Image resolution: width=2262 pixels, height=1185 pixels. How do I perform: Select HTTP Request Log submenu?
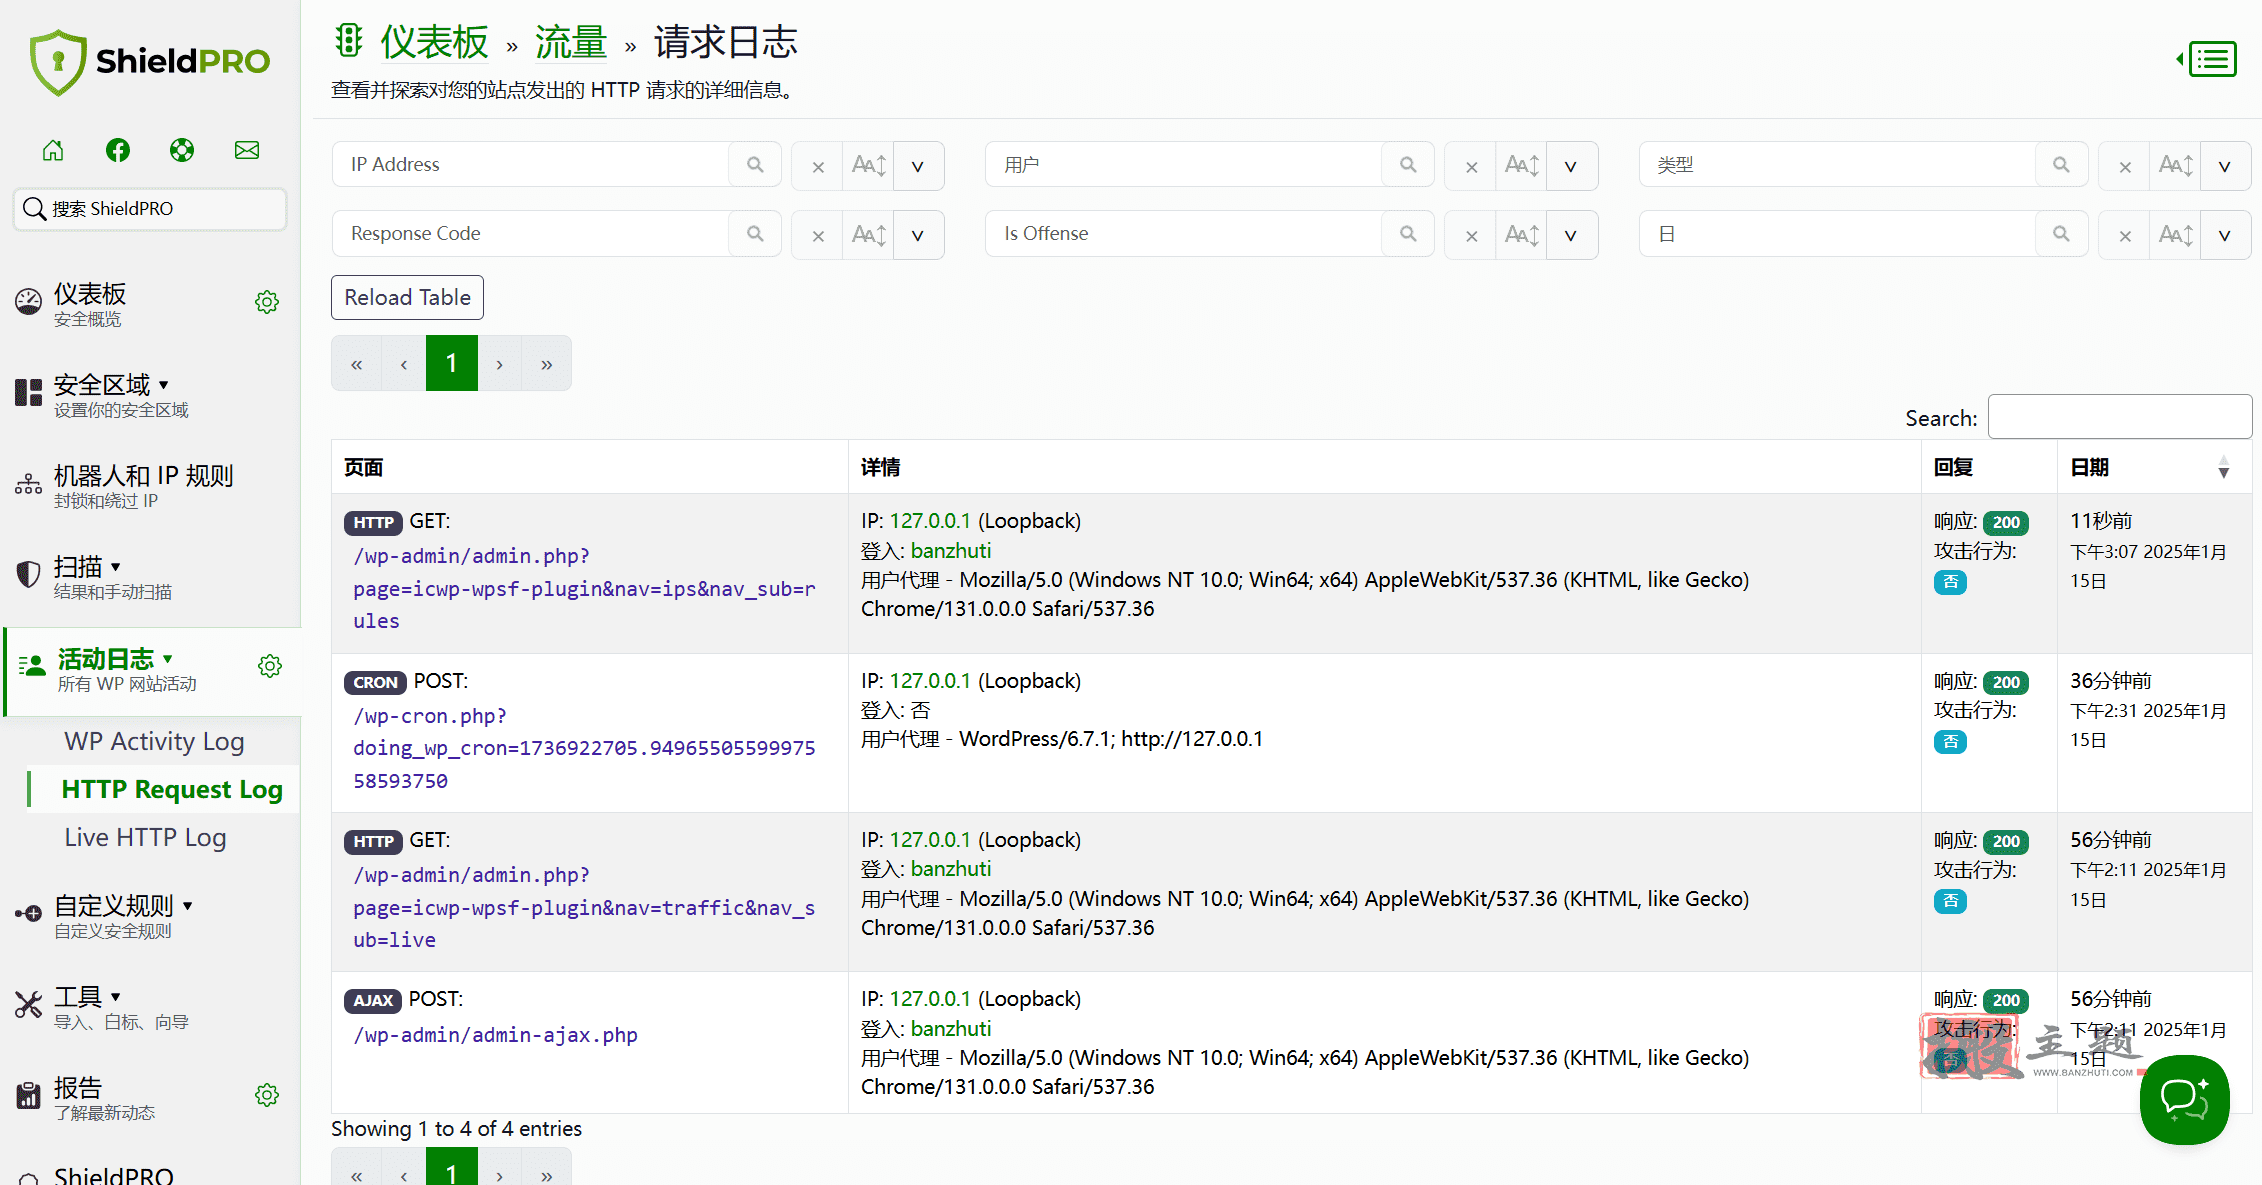(172, 789)
